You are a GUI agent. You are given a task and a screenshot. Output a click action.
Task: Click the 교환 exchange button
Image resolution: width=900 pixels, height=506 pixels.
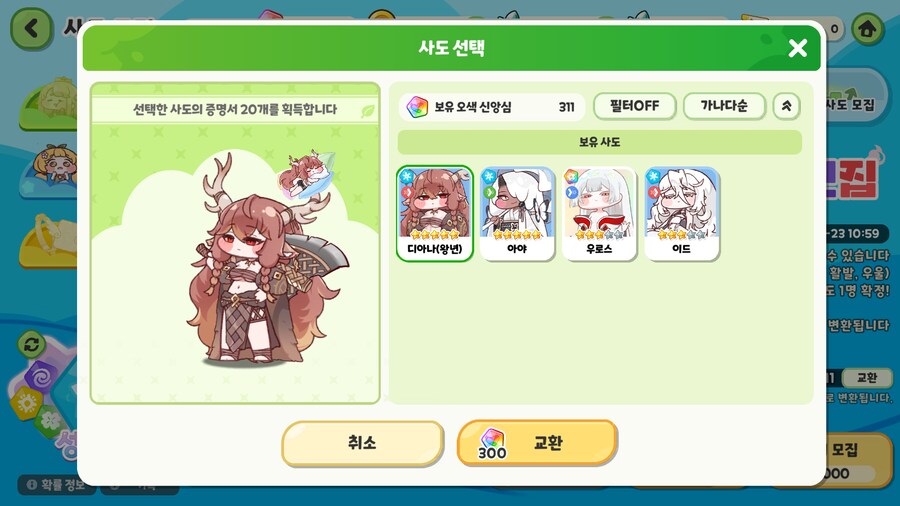click(x=537, y=442)
